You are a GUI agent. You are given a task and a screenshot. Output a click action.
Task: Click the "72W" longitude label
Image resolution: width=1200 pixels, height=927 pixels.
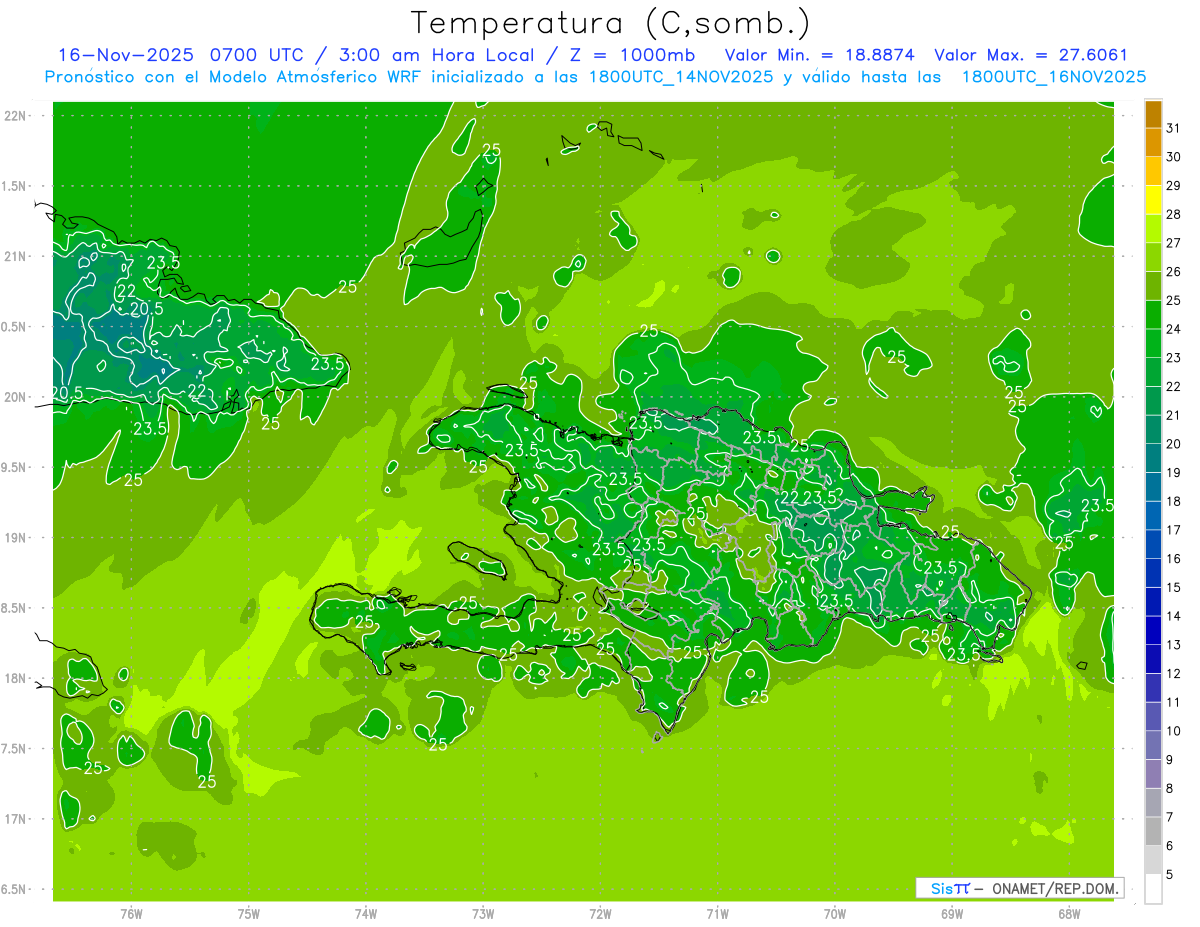click(x=600, y=914)
